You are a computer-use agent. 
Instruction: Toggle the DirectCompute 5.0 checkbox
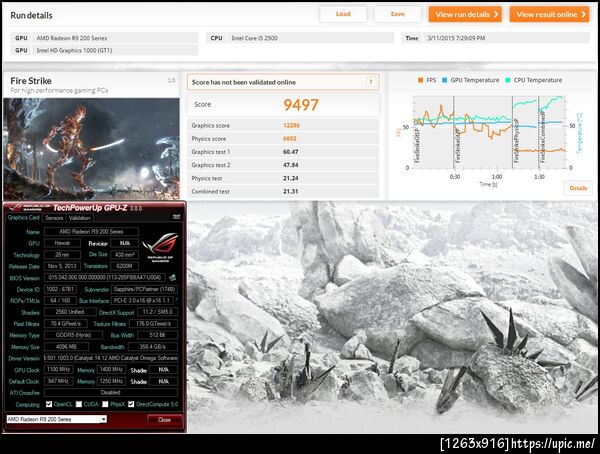[131, 404]
